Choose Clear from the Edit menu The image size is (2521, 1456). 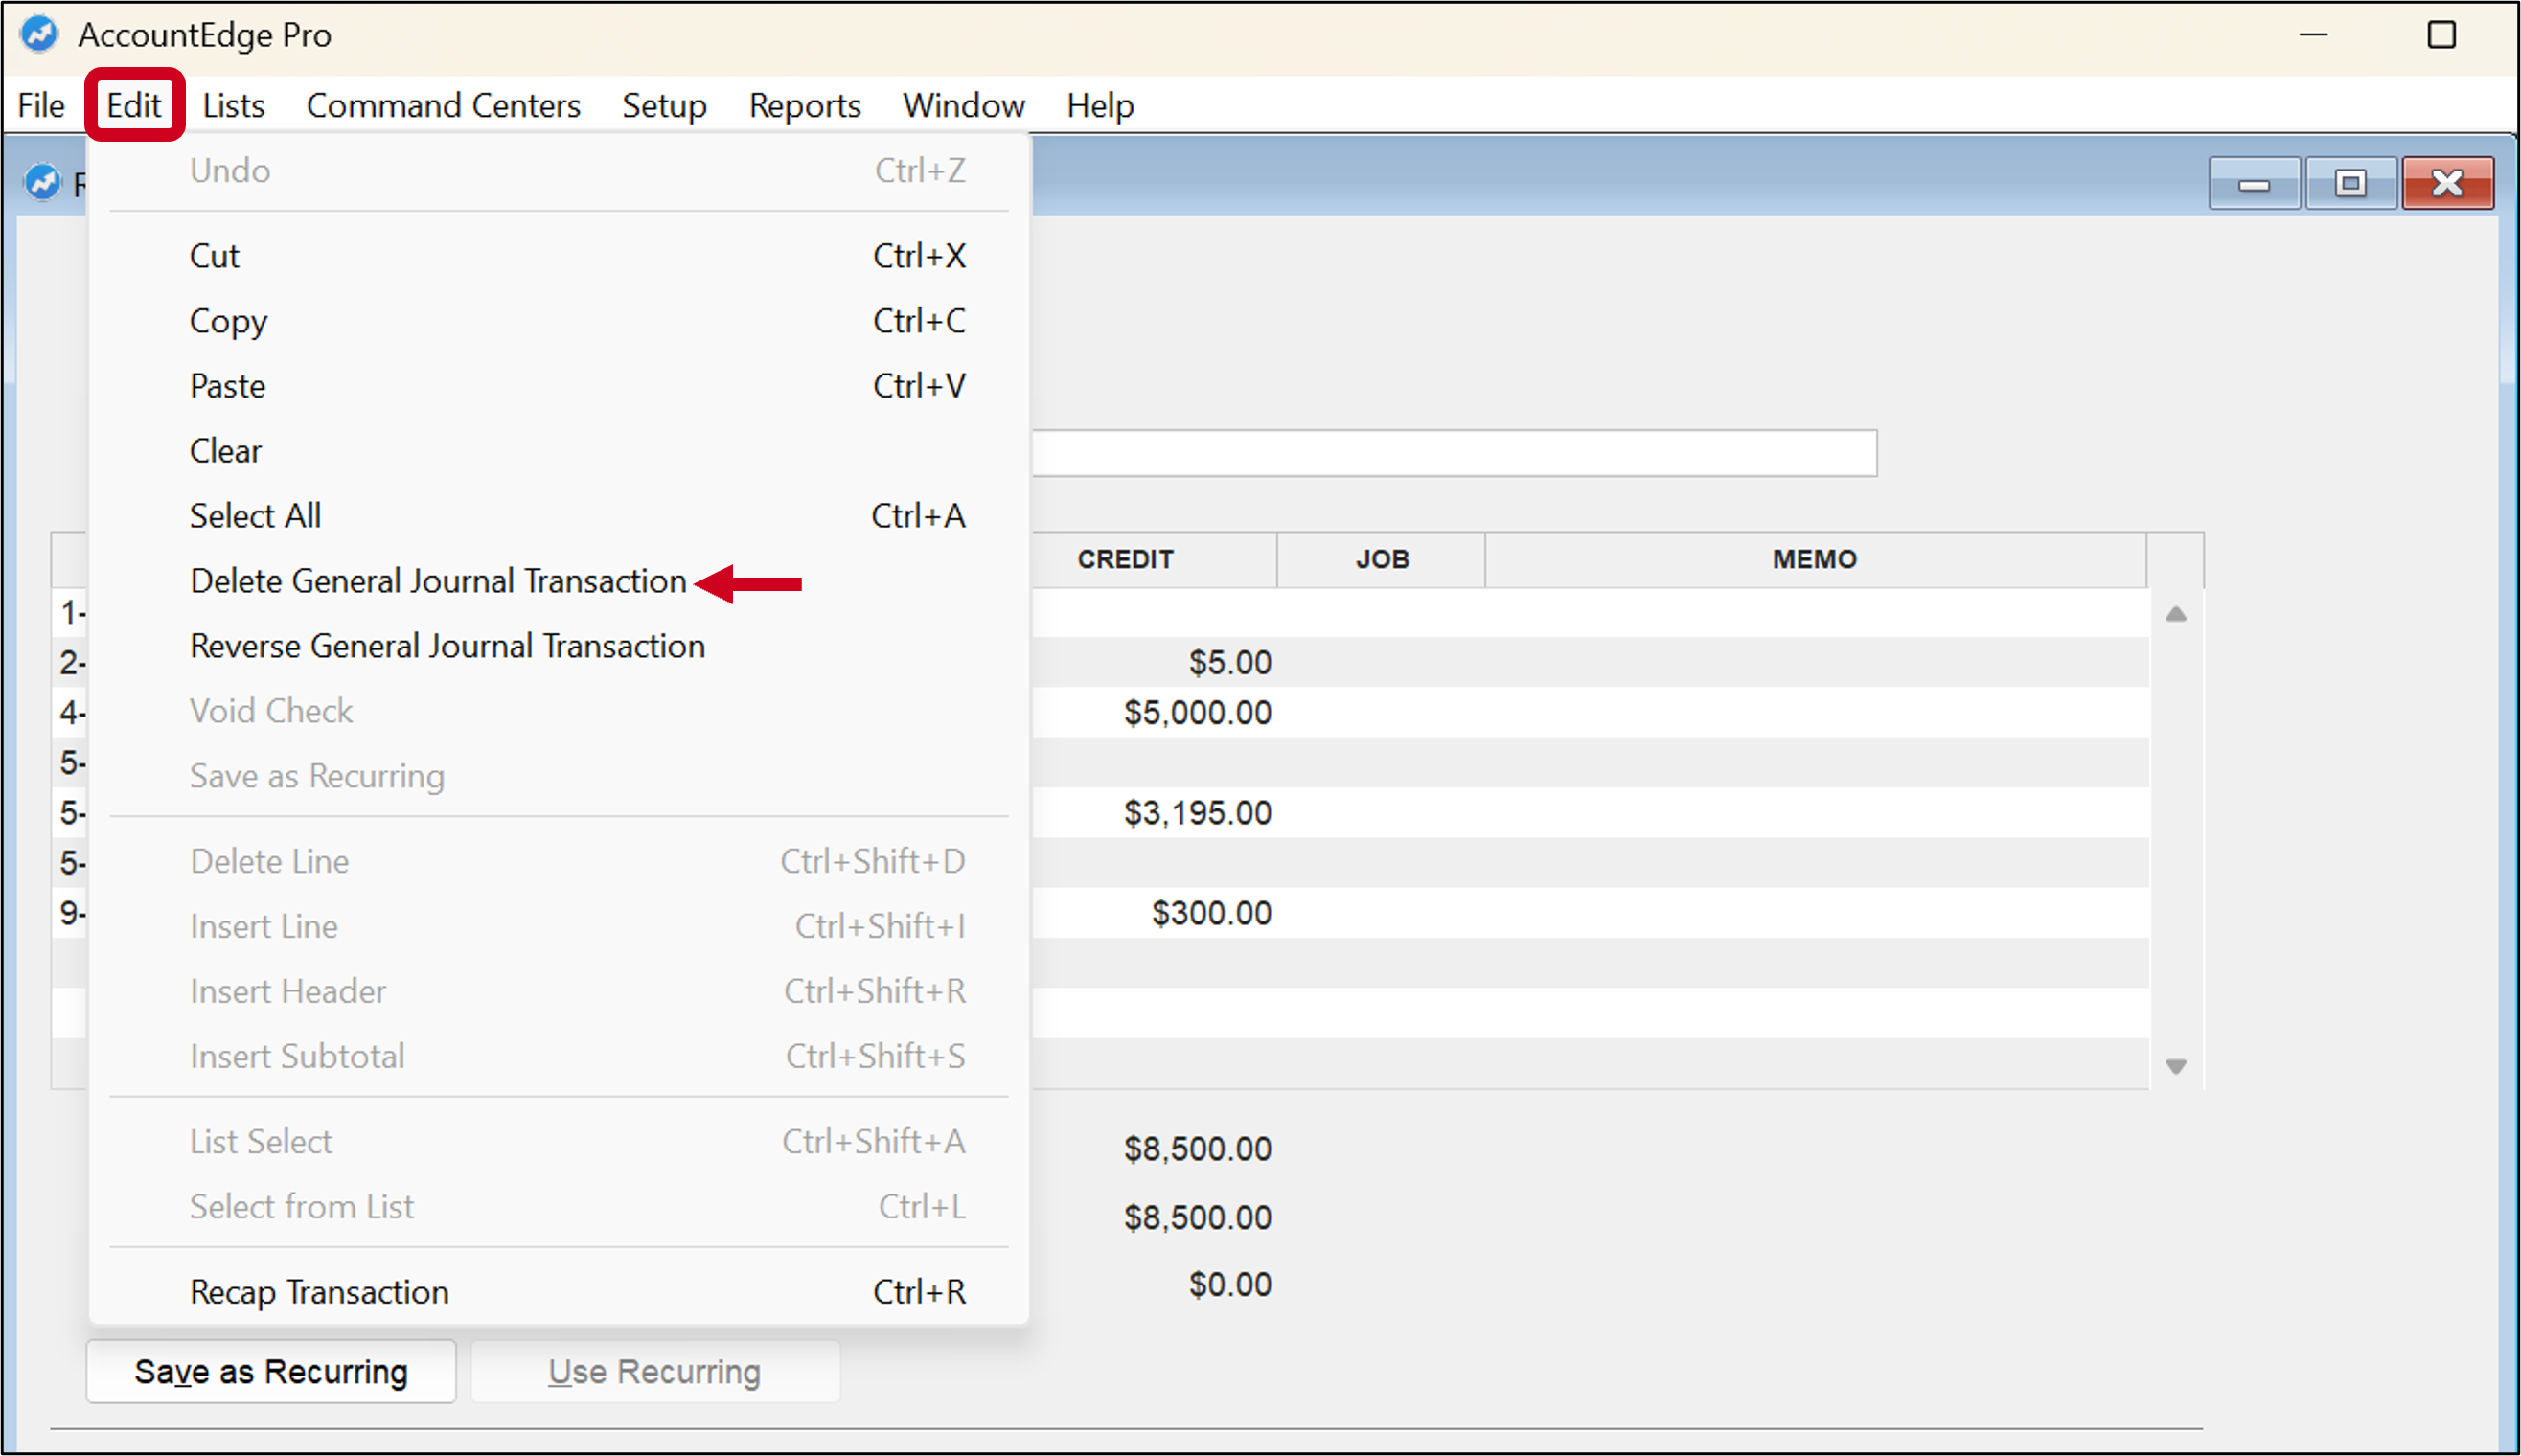click(558, 451)
